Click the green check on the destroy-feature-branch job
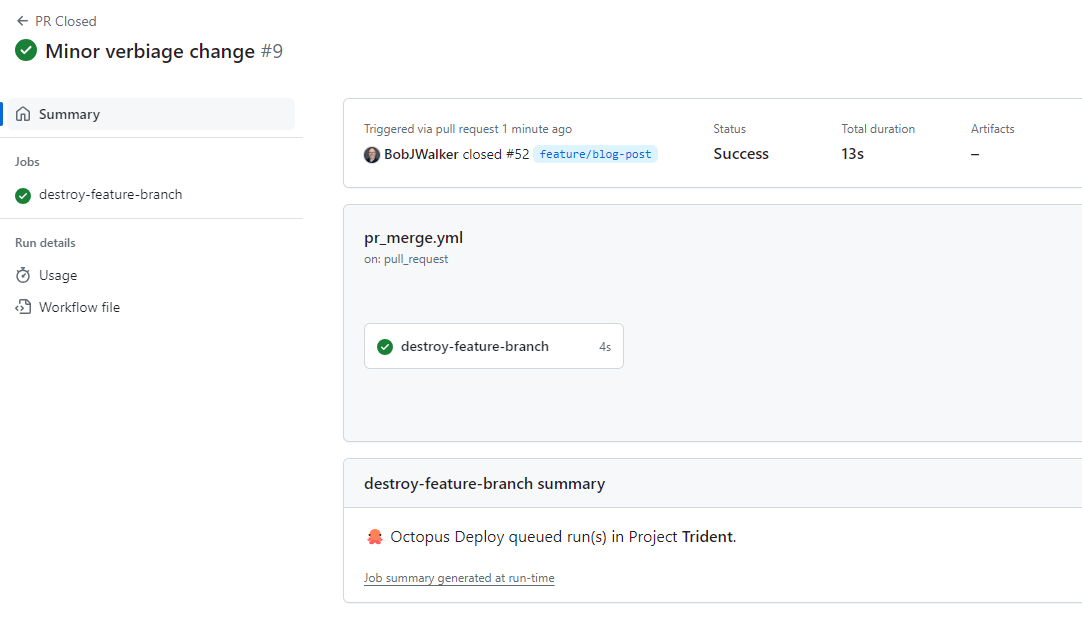Image resolution: width=1082 pixels, height=622 pixels. 22,194
